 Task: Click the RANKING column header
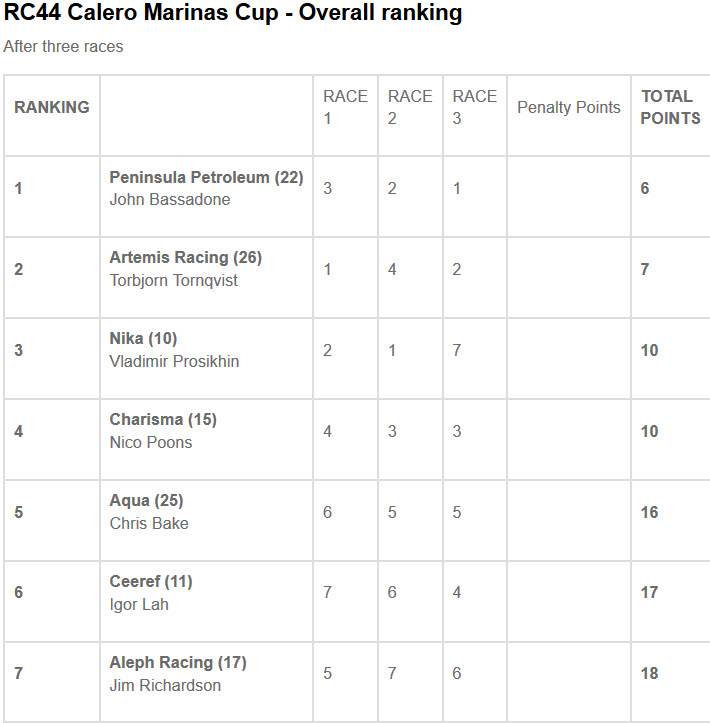(52, 108)
